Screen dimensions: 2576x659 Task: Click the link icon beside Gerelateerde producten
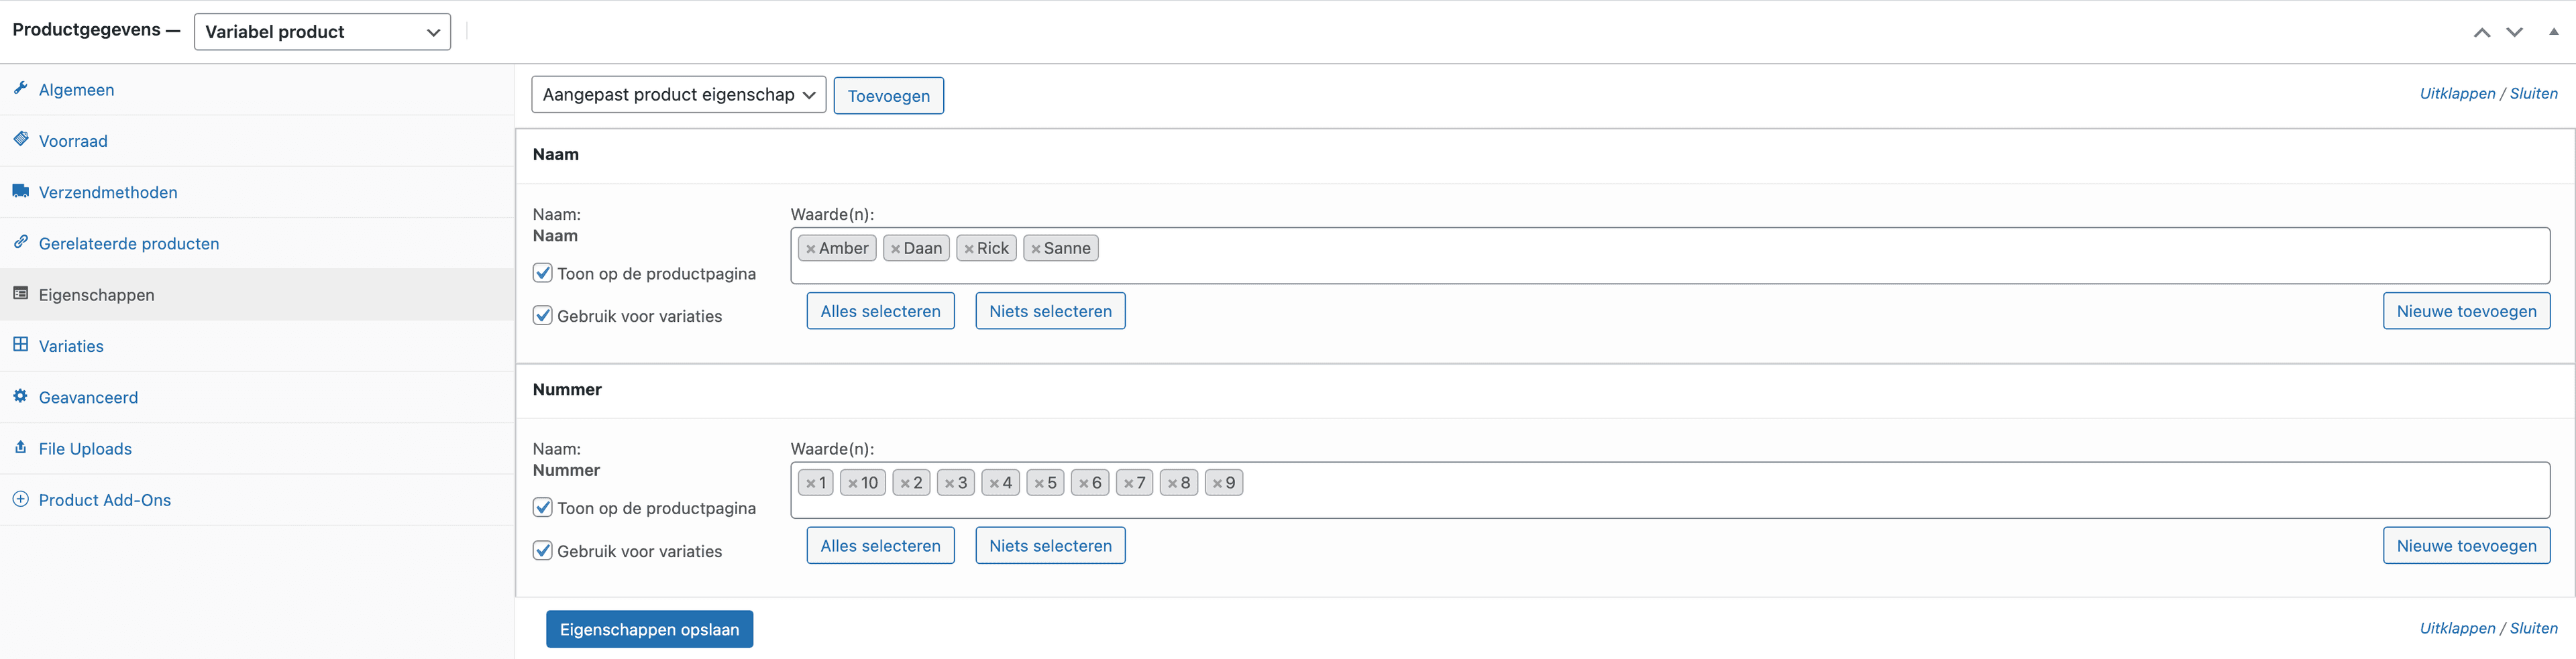[x=20, y=241]
